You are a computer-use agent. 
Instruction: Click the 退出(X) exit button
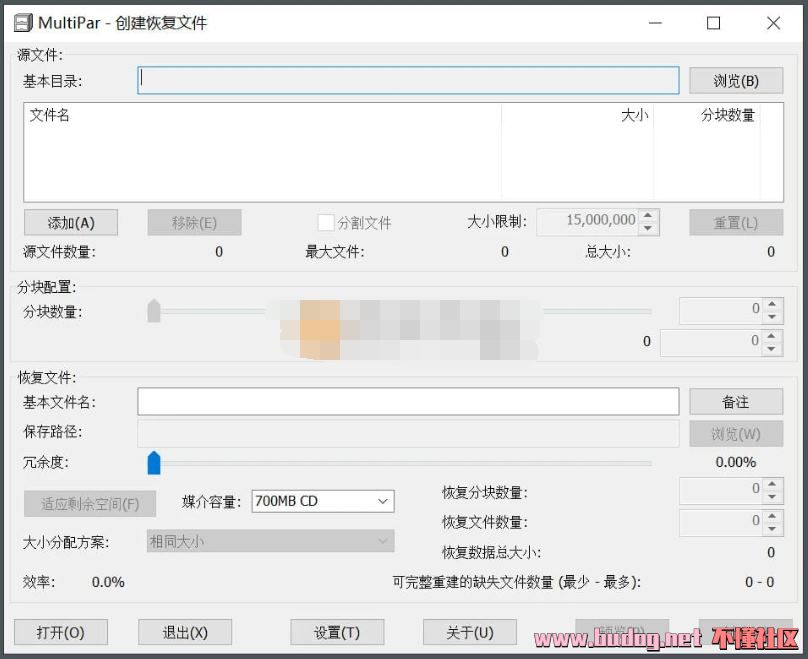[x=185, y=632]
